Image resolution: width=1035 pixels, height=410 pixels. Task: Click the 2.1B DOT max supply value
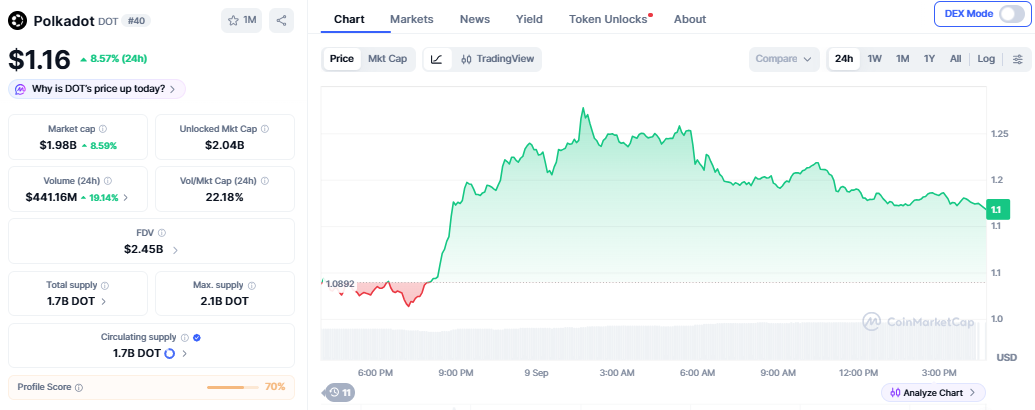[x=224, y=301]
